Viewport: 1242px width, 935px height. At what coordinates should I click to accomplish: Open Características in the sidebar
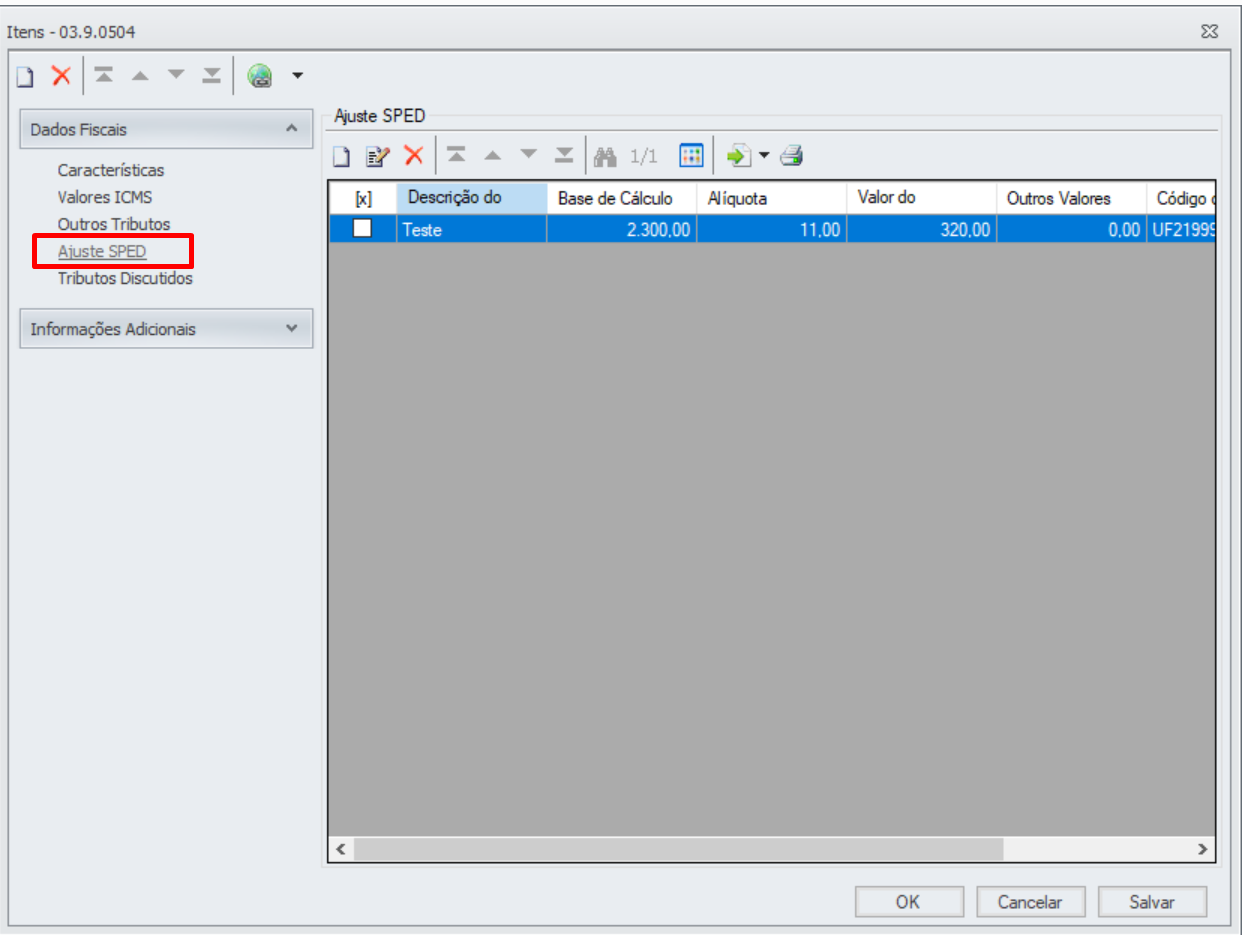click(x=111, y=171)
